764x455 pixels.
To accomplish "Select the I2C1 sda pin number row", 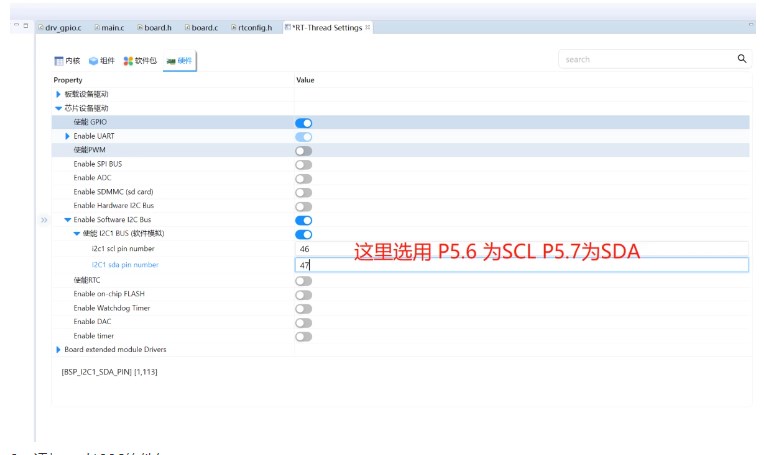I will tap(125, 265).
